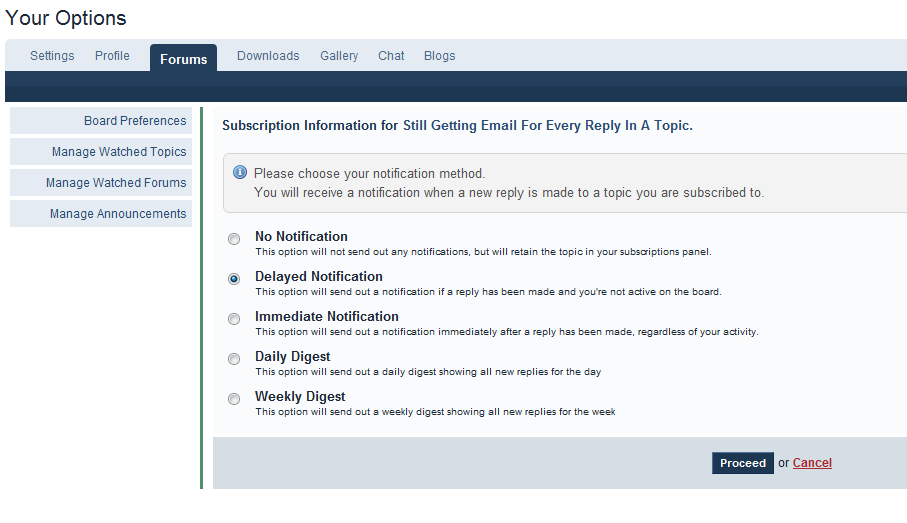Open the Gallery tab
The height and width of the screenshot is (523, 907).
click(x=339, y=56)
